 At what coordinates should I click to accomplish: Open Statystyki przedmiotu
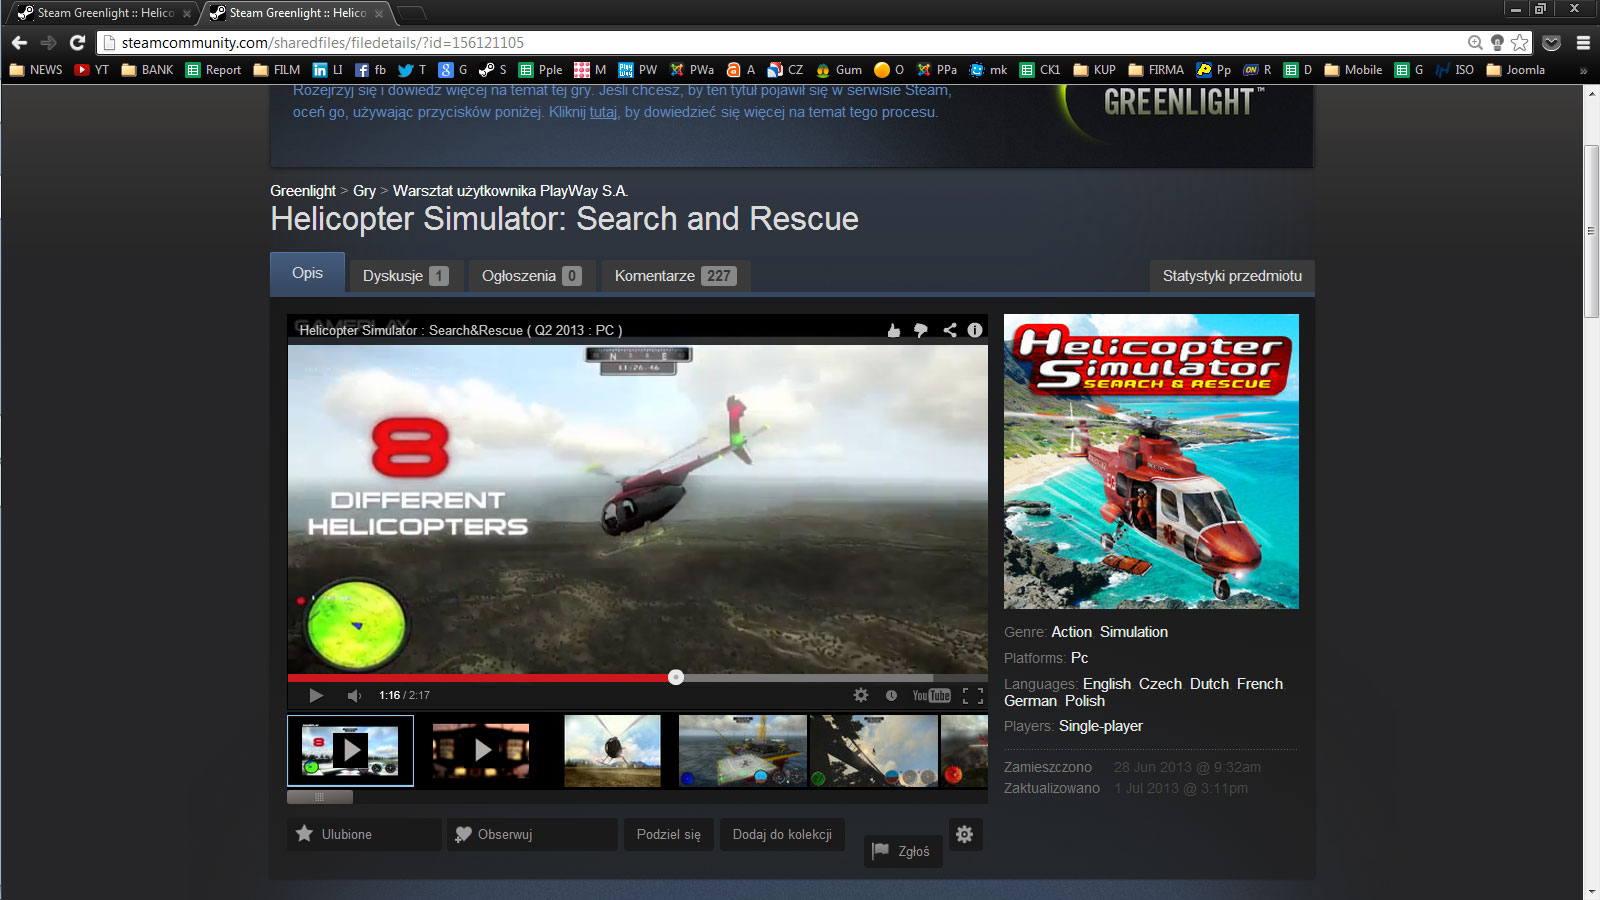pyautogui.click(x=1232, y=276)
